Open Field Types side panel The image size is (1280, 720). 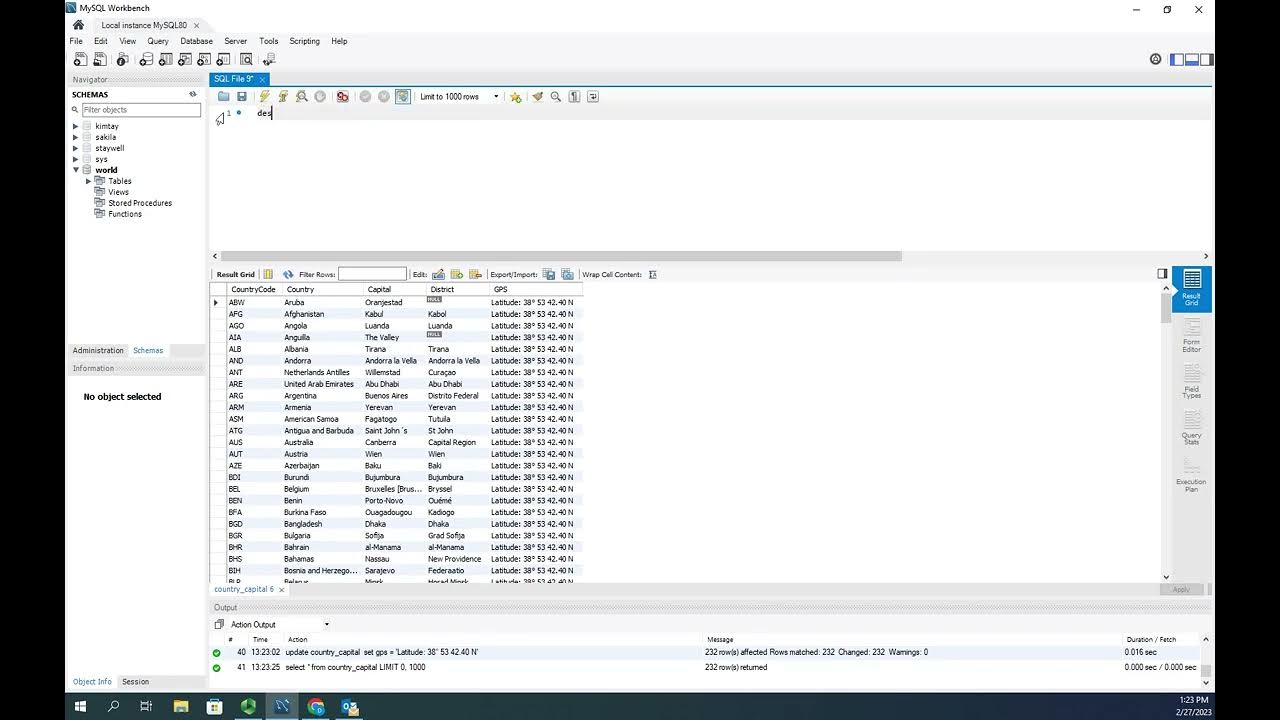point(1191,382)
